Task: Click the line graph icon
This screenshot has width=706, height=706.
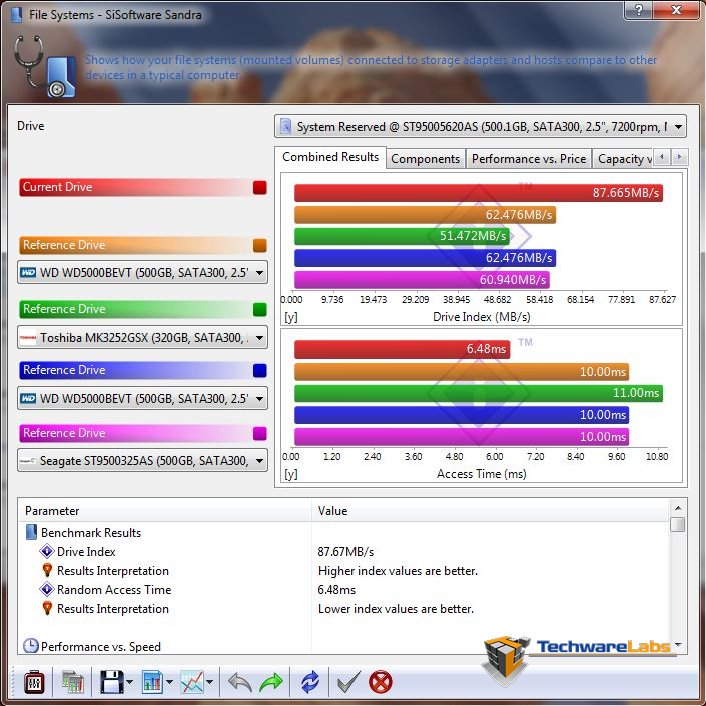Action: coord(192,683)
